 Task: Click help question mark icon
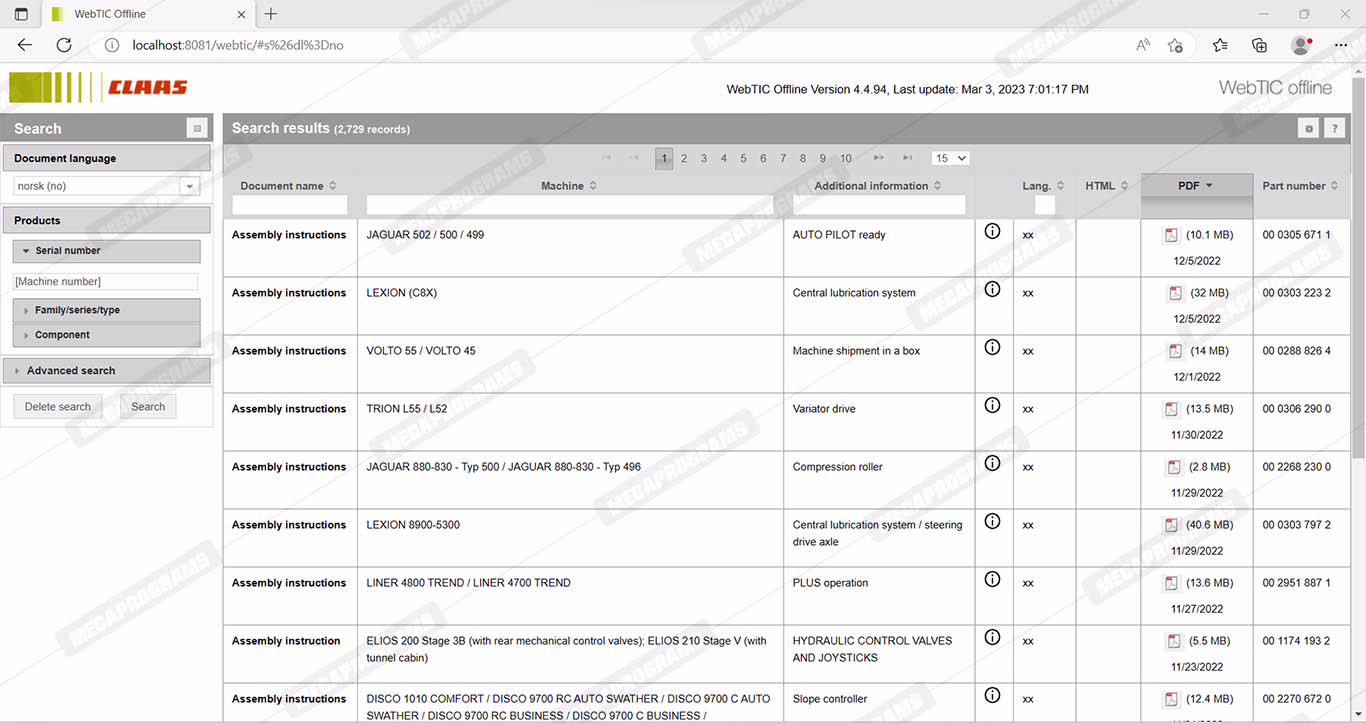click(1334, 129)
